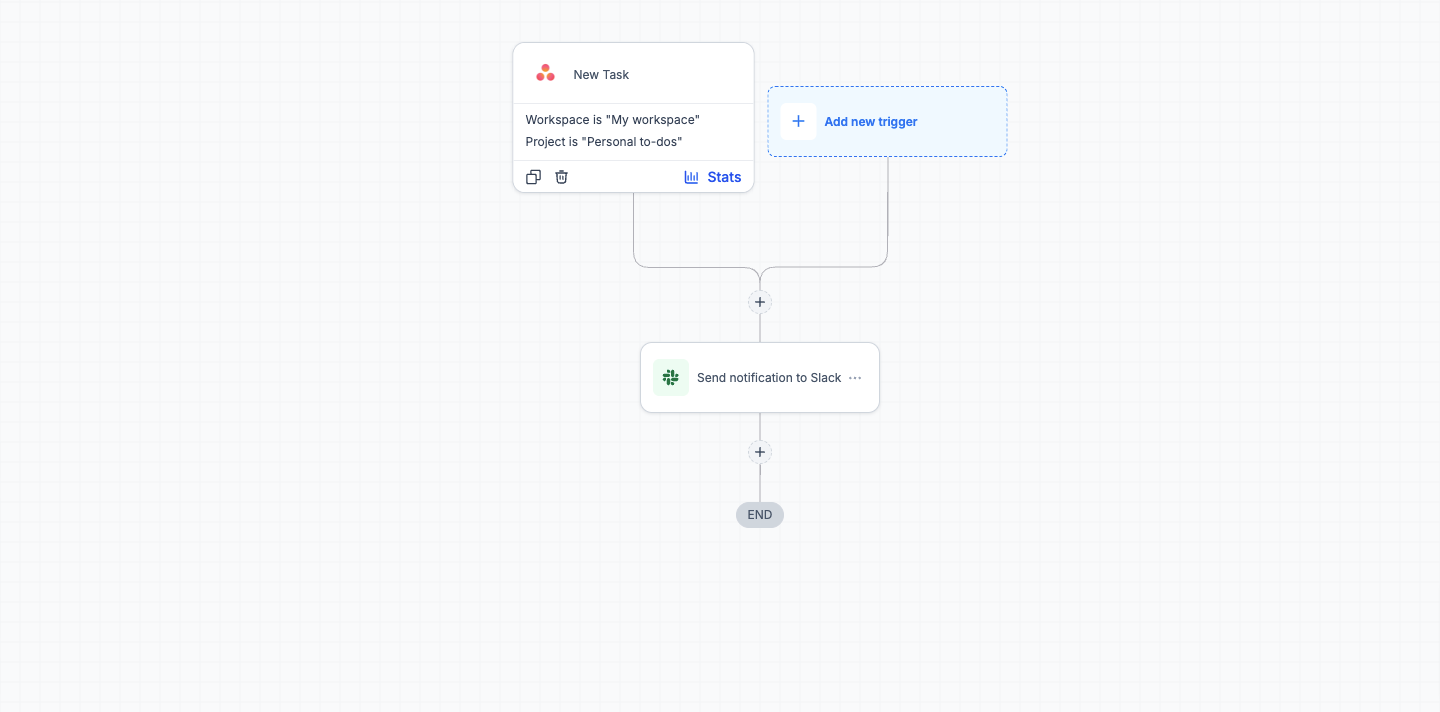Open Stats for the New Task trigger
The width and height of the screenshot is (1440, 712).
click(713, 177)
